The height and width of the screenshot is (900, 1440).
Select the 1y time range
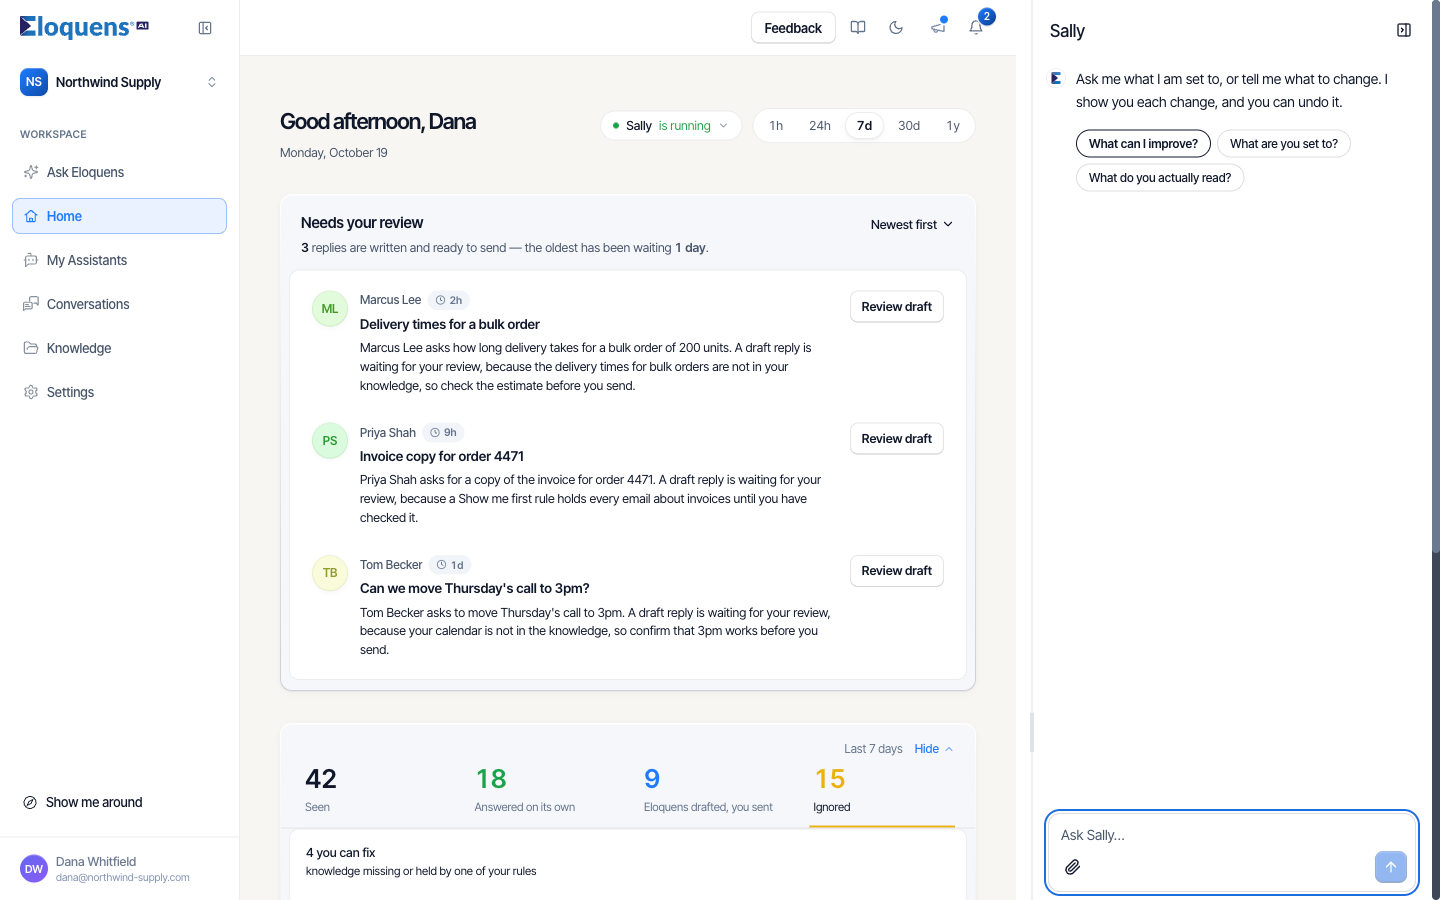953,126
